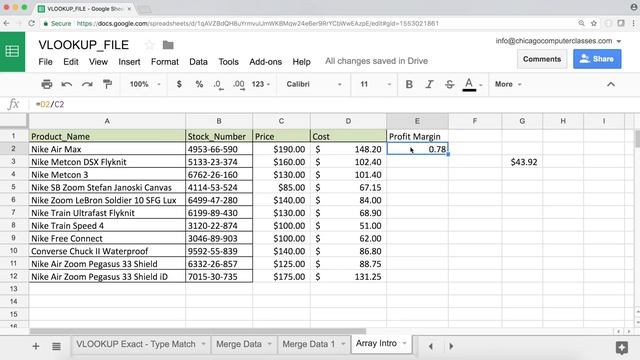Click the document title VLOOKUP_FILE

[x=84, y=45]
